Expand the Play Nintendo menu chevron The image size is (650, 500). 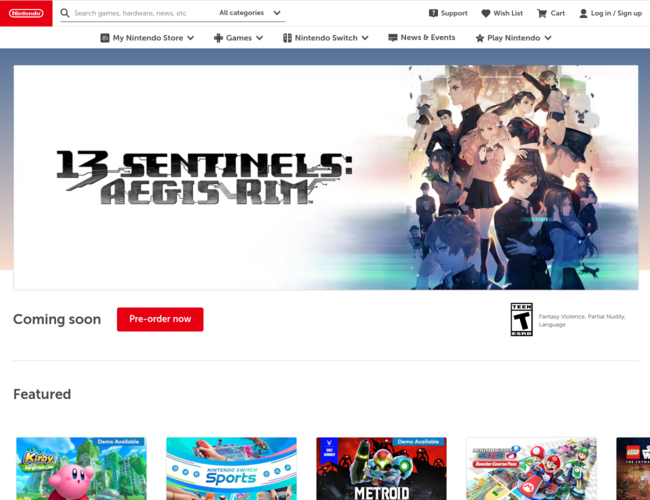[x=548, y=38]
